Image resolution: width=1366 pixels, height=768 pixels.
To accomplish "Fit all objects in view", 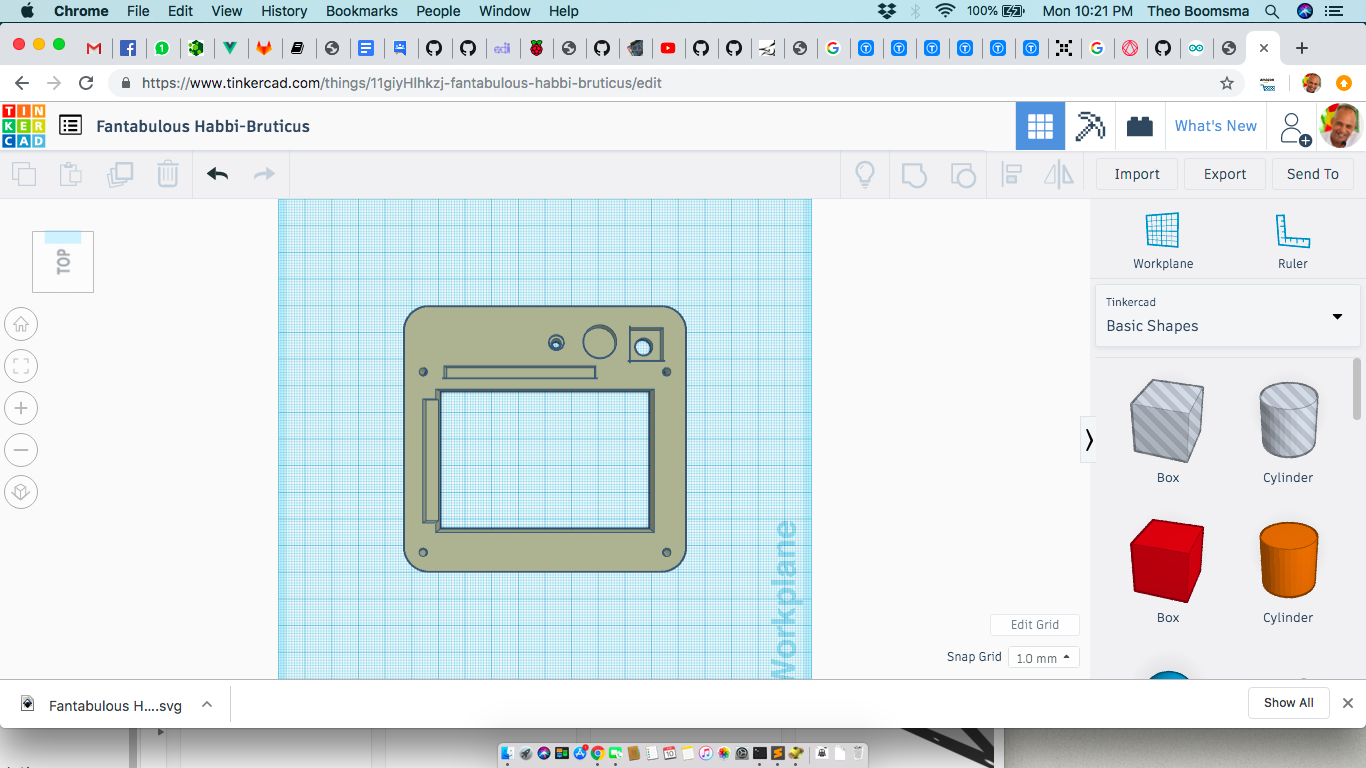I will (21, 366).
